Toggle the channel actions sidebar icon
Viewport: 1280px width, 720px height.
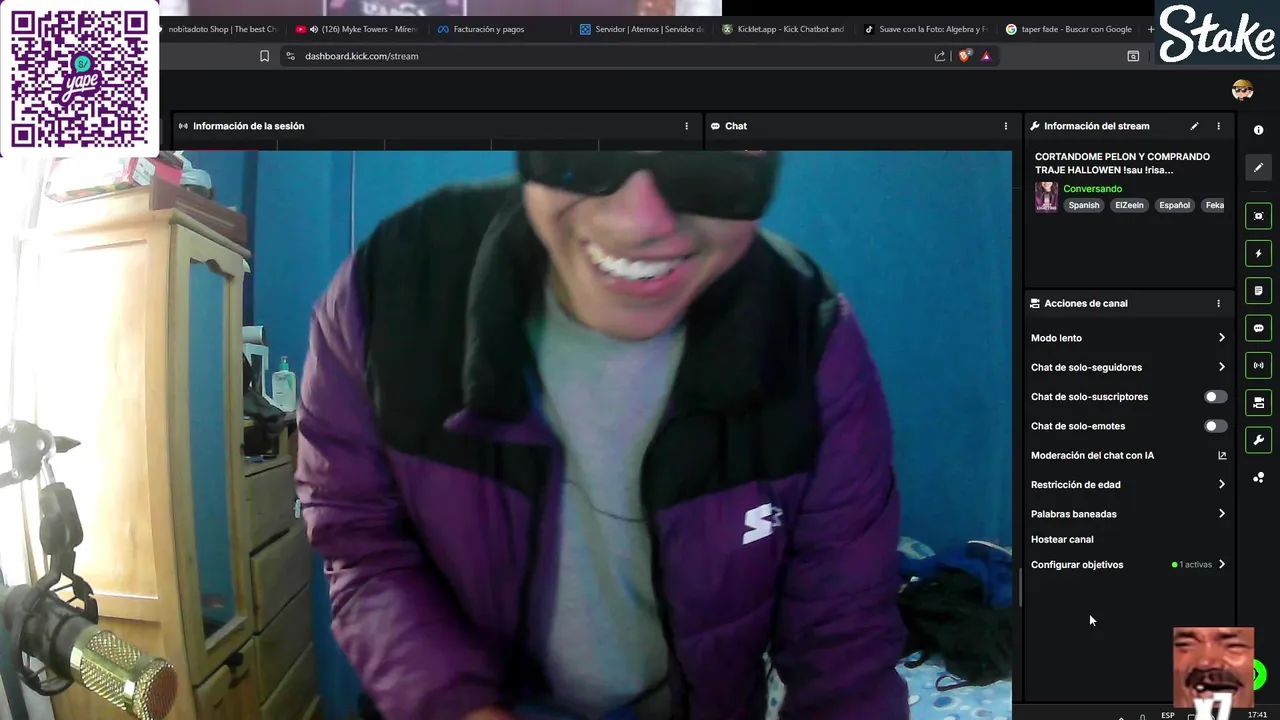coord(1258,402)
